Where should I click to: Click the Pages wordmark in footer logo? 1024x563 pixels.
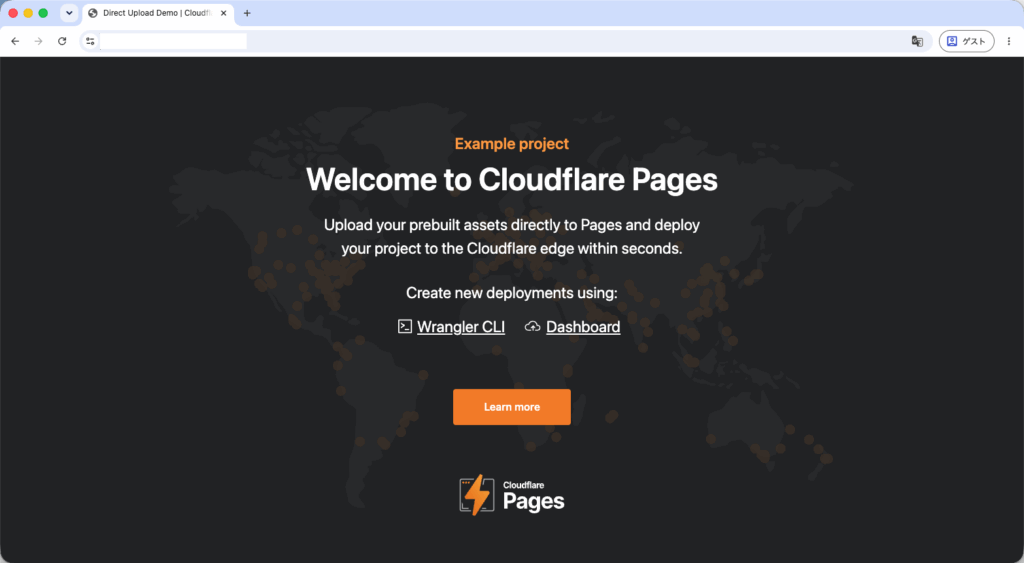click(x=534, y=502)
